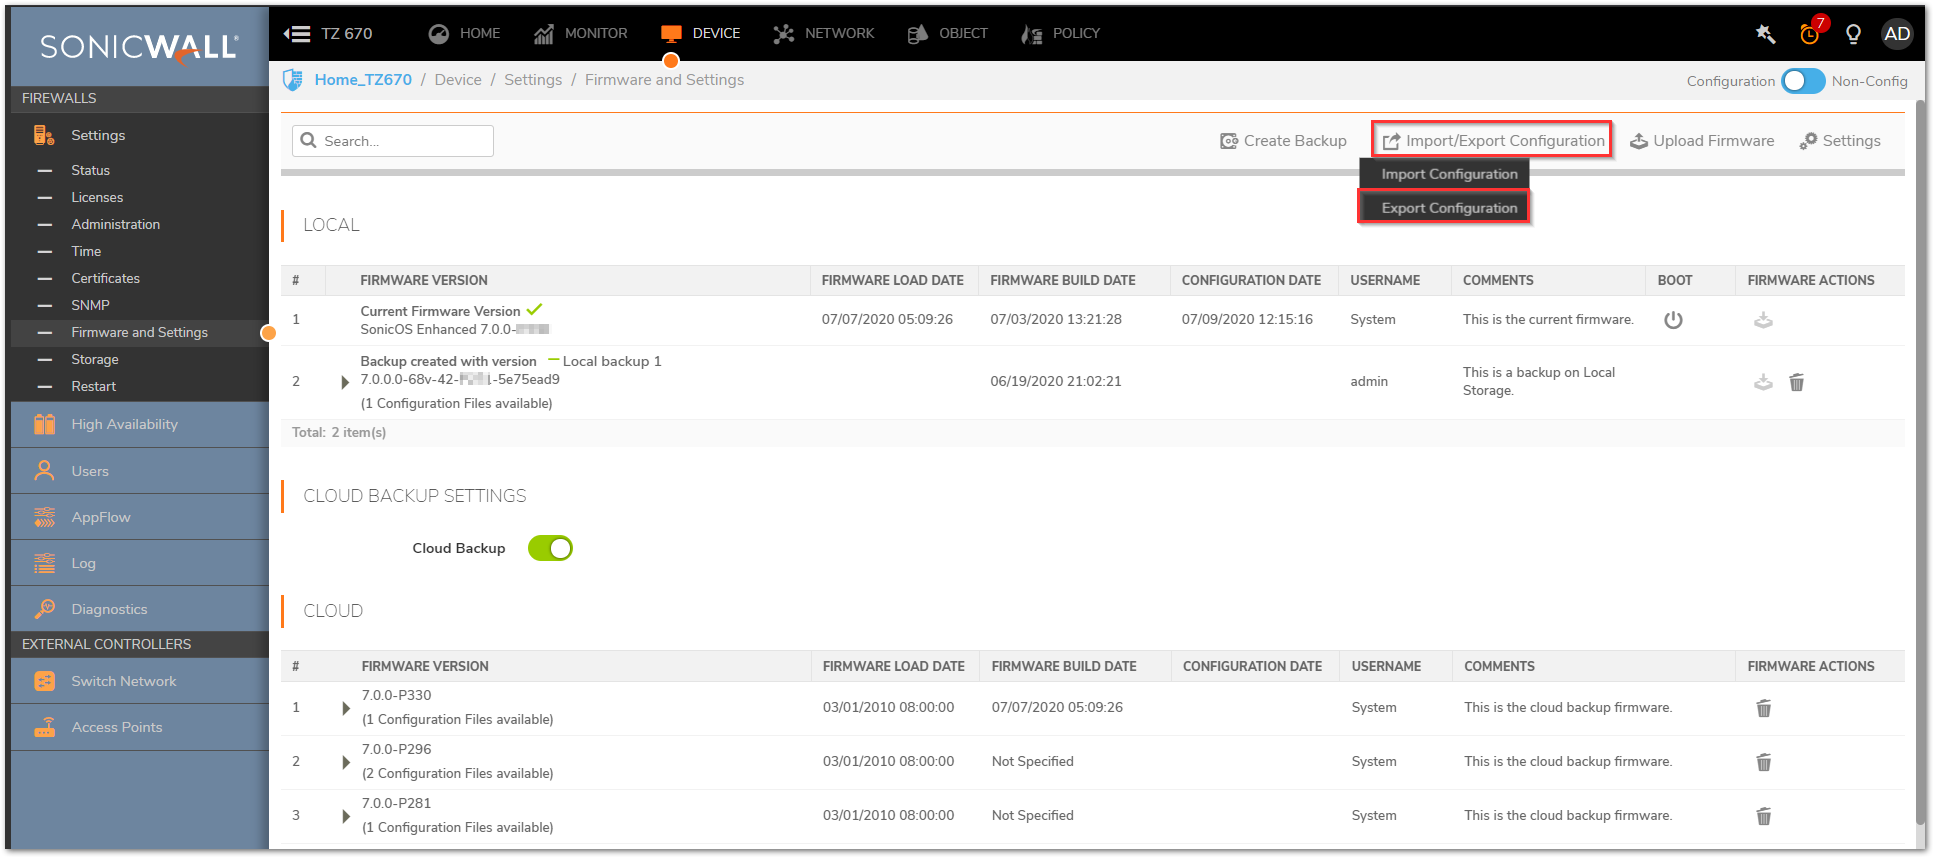
Task: Click the Create Backup button
Action: tap(1283, 141)
